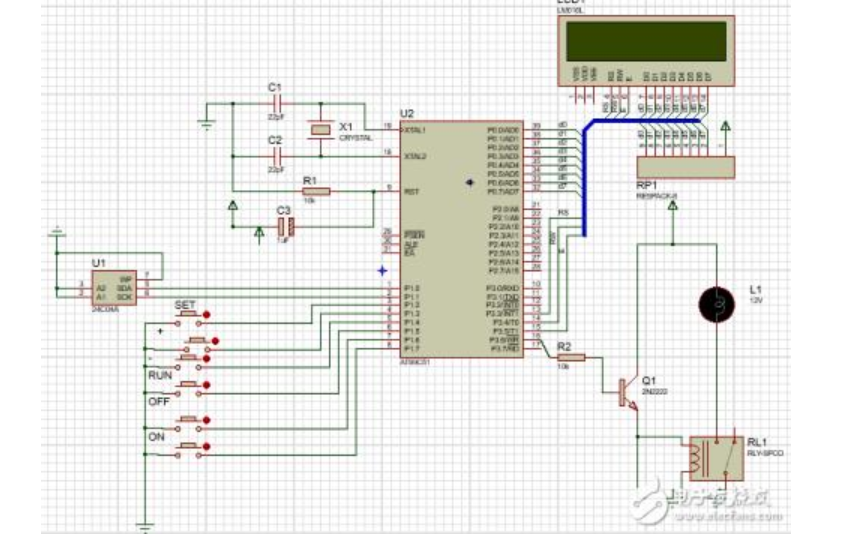Select blue origin marker on sheet

point(382,270)
